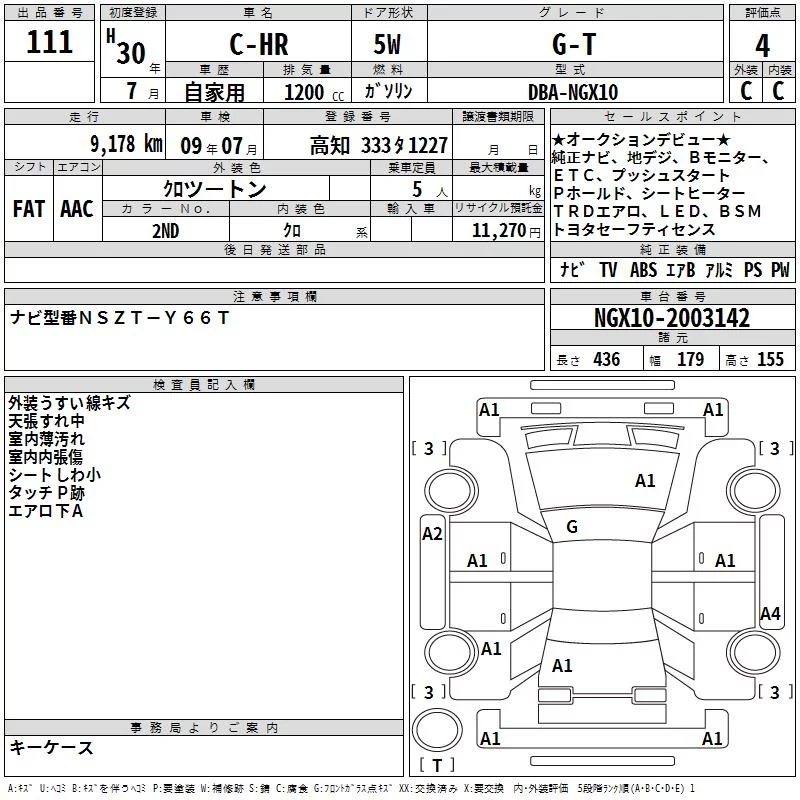Click the equipment item PW
Screen dimensions: 800x800
coord(780,269)
